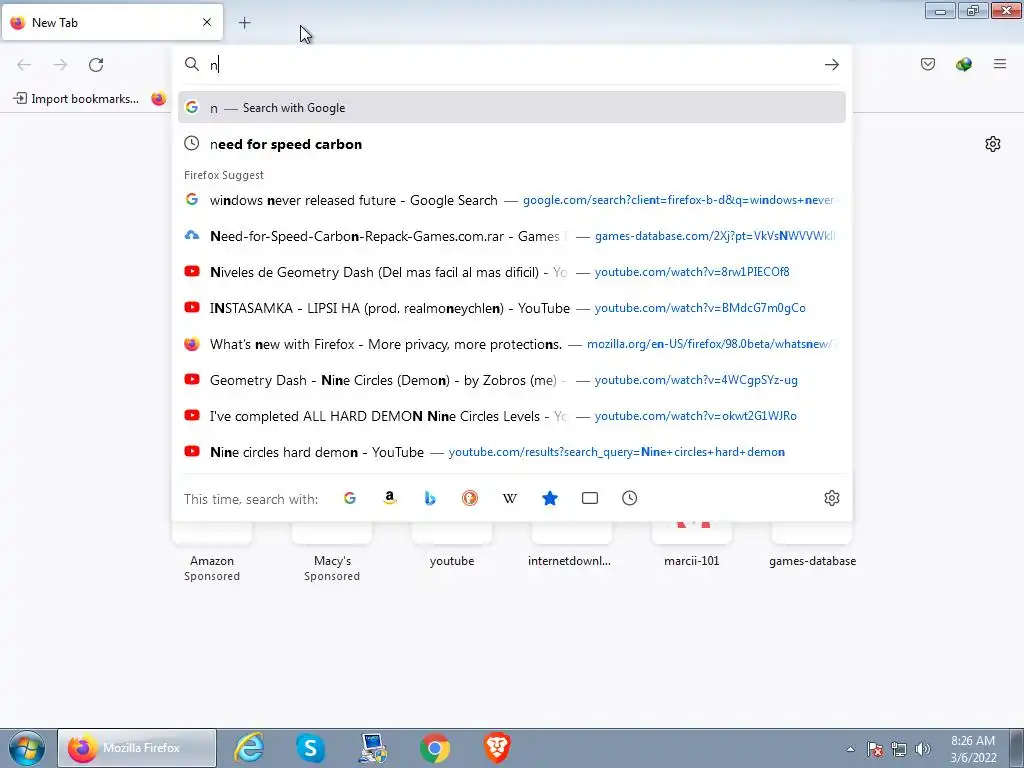Click Import bookmarks in bookmarks toolbar
The image size is (1024, 768).
[x=76, y=99]
